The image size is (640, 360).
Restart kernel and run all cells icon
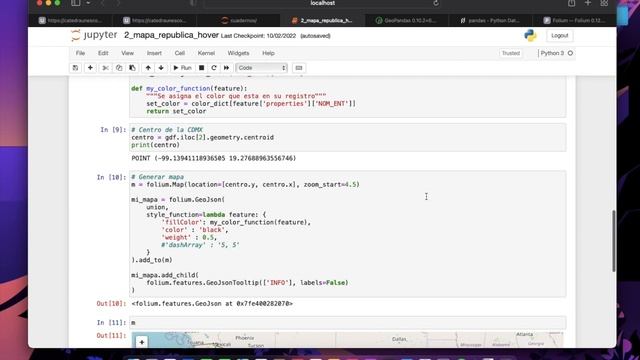click(227, 68)
